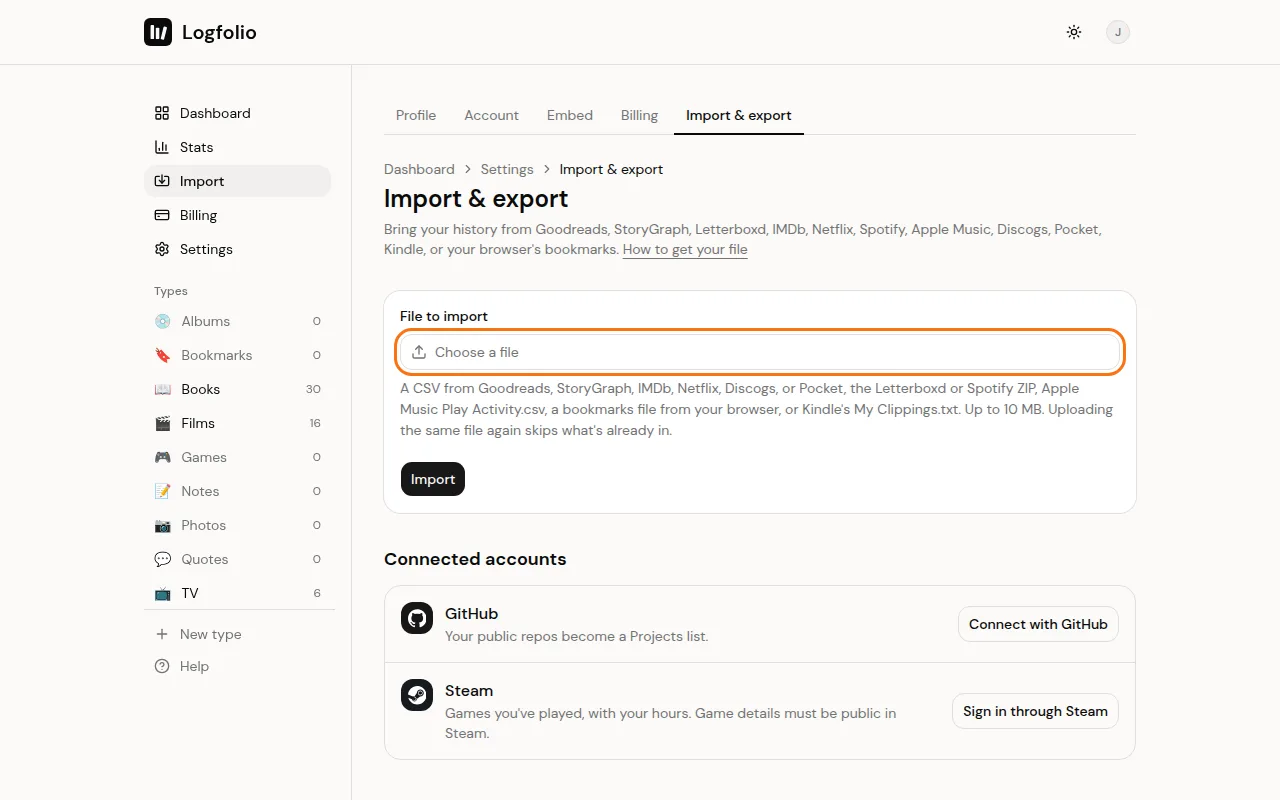This screenshot has height=800, width=1280.
Task: Click the chevron between Dashboard and Settings breadcrumbs
Action: pyautogui.click(x=468, y=169)
